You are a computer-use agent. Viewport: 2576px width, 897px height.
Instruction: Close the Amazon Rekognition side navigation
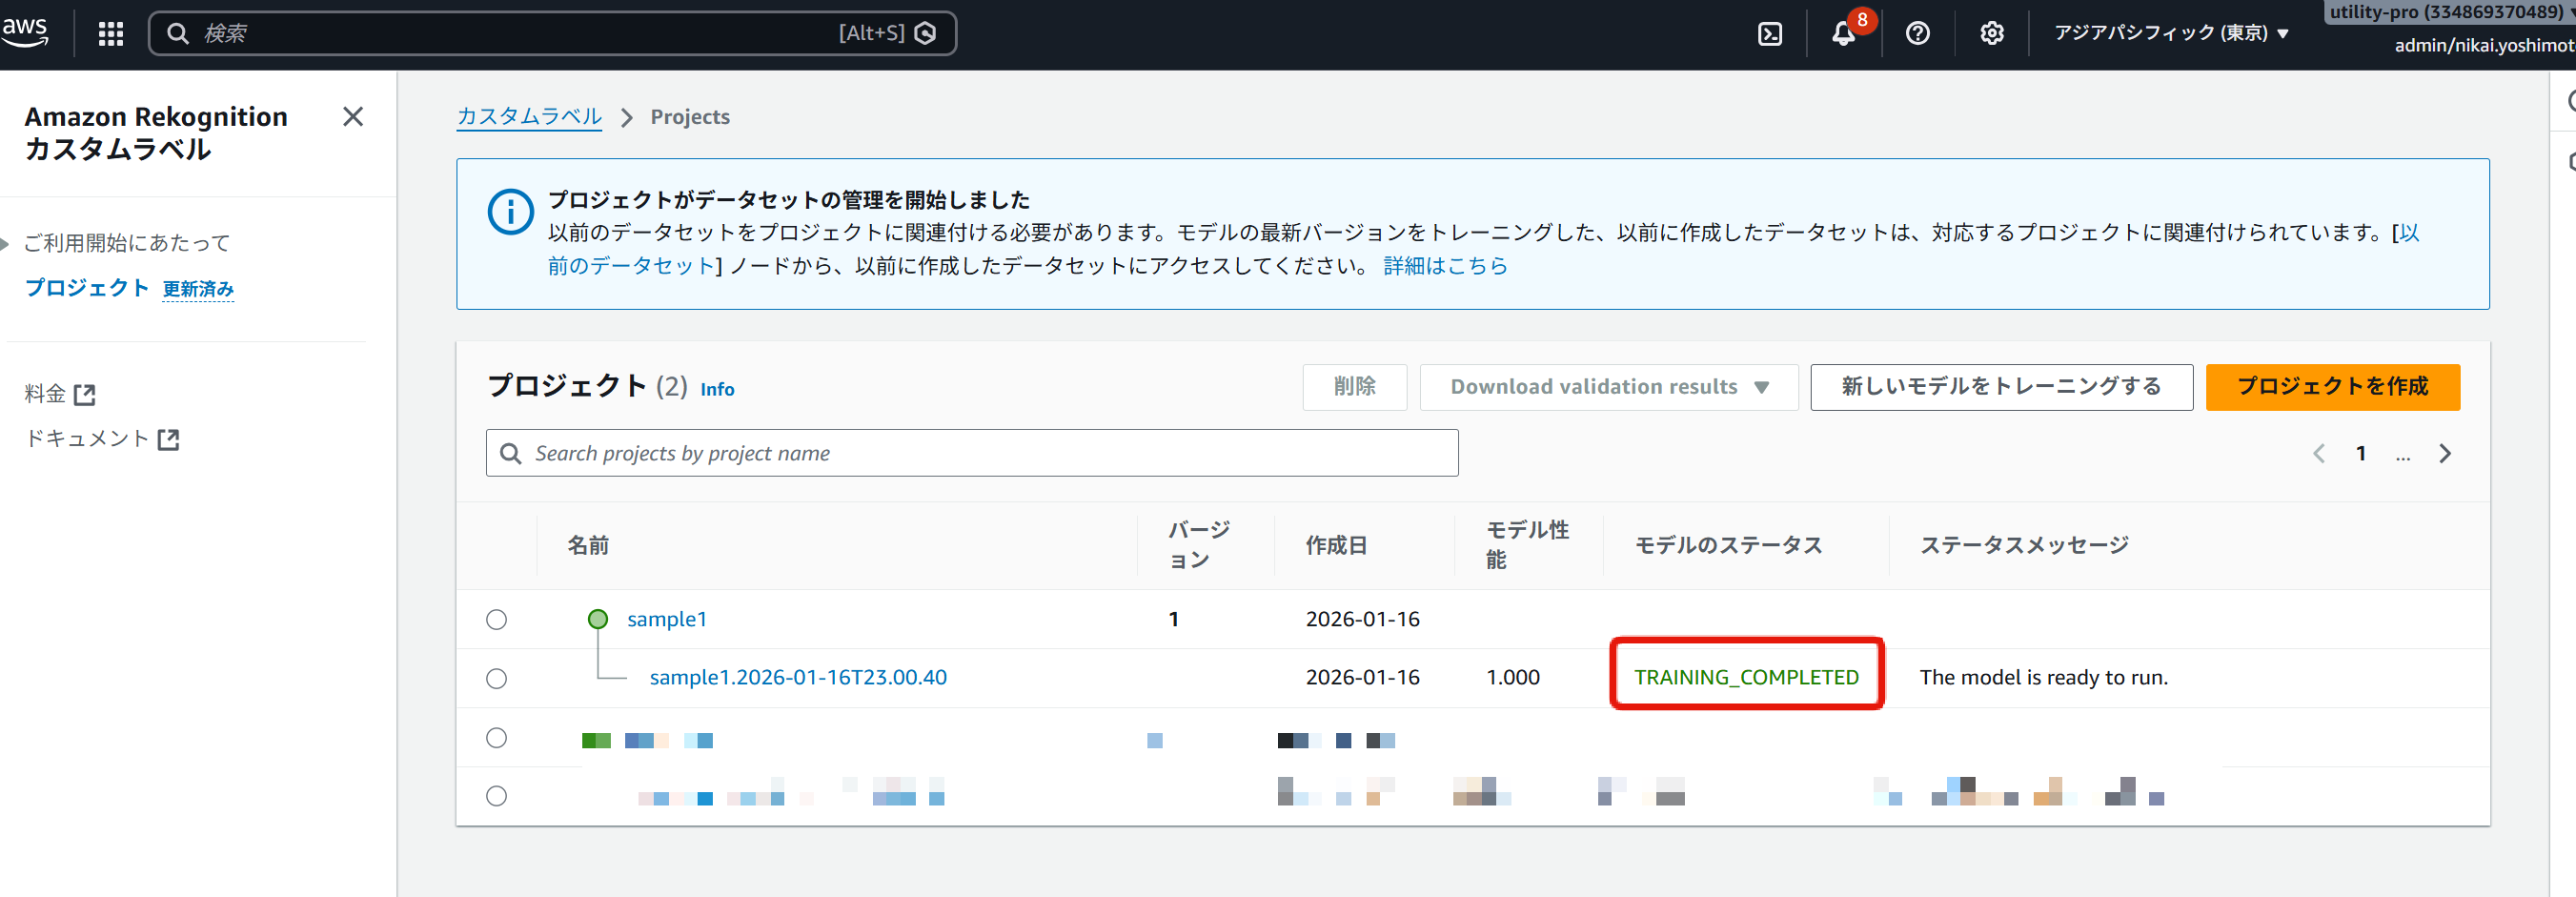(x=353, y=117)
